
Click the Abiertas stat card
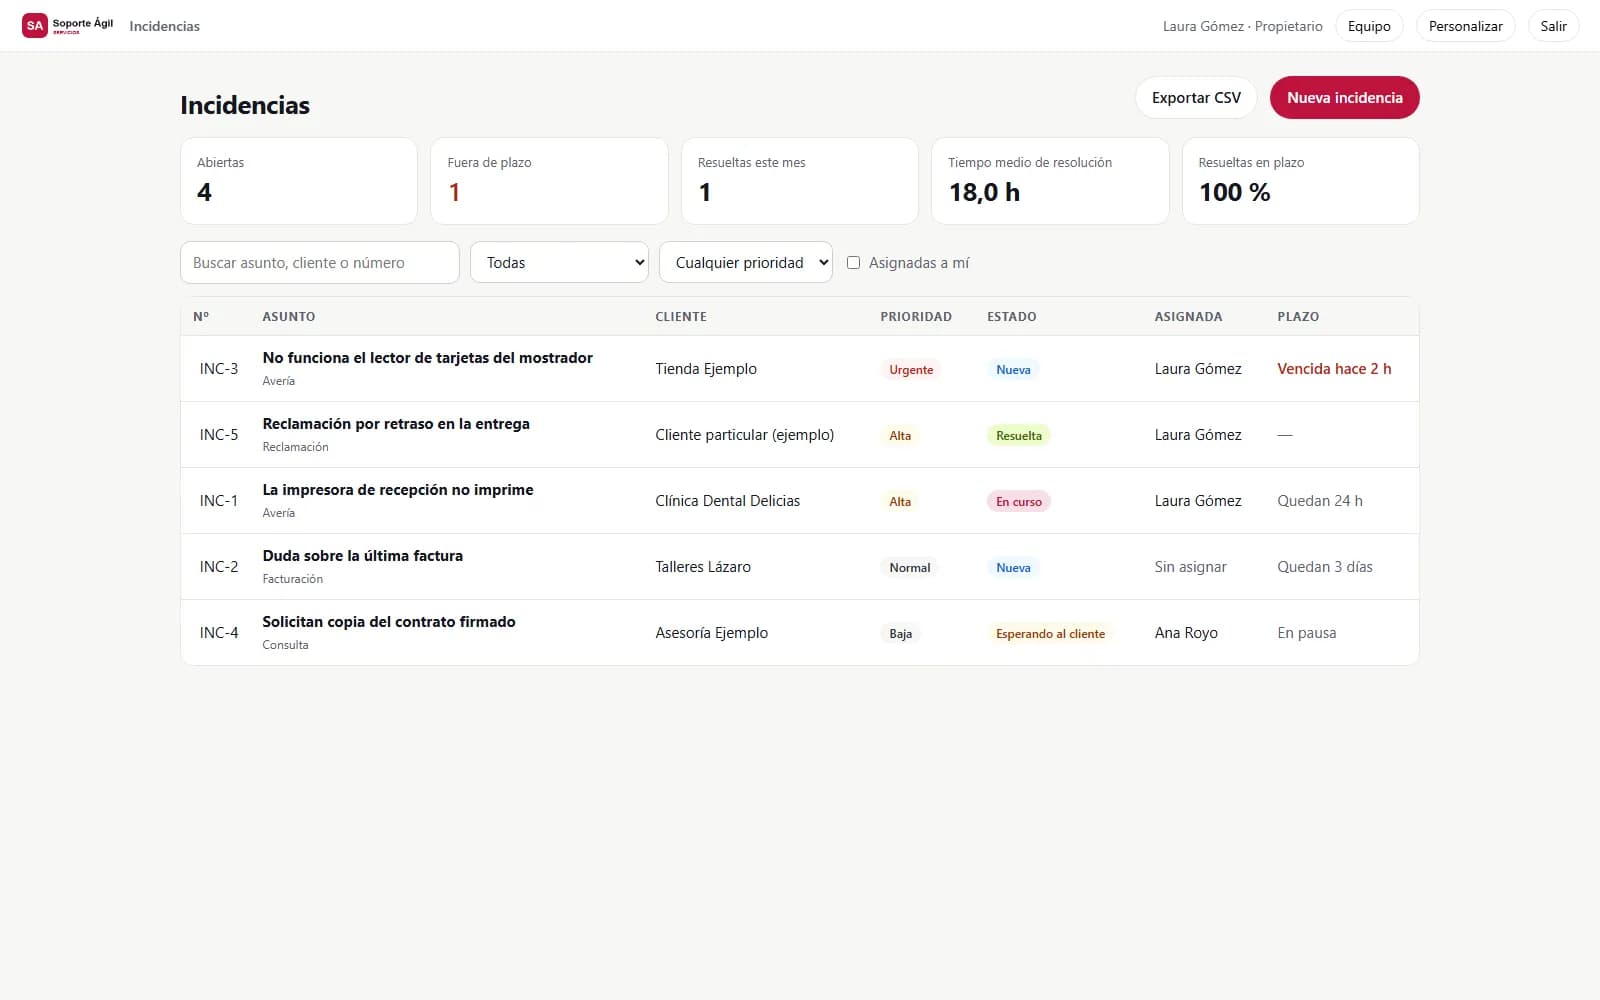299,181
